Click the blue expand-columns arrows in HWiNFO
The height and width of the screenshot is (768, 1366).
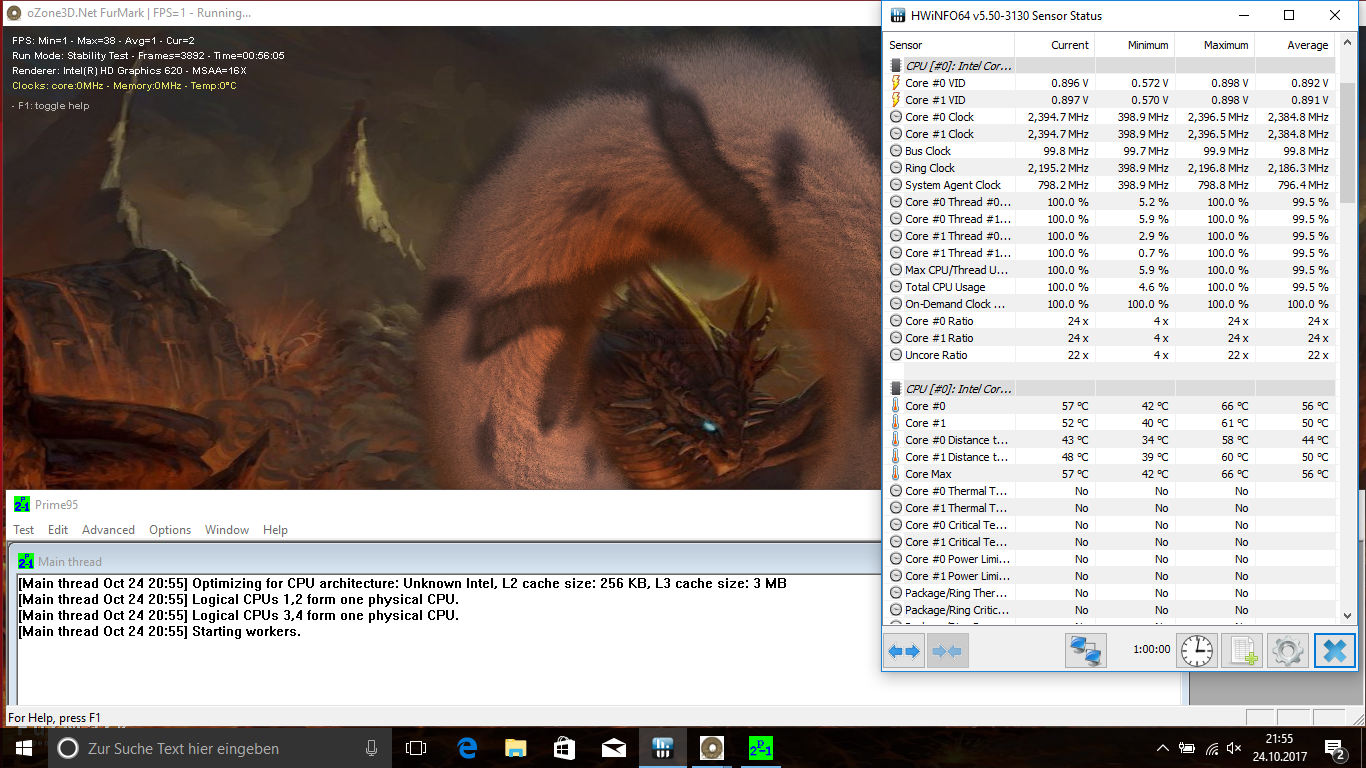click(904, 651)
